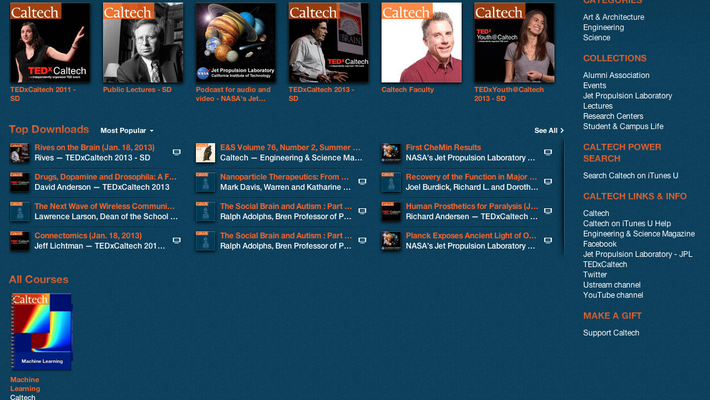Screen dimensions: 710x400
Task: Open First CheMin Results title
Action: click(443, 147)
